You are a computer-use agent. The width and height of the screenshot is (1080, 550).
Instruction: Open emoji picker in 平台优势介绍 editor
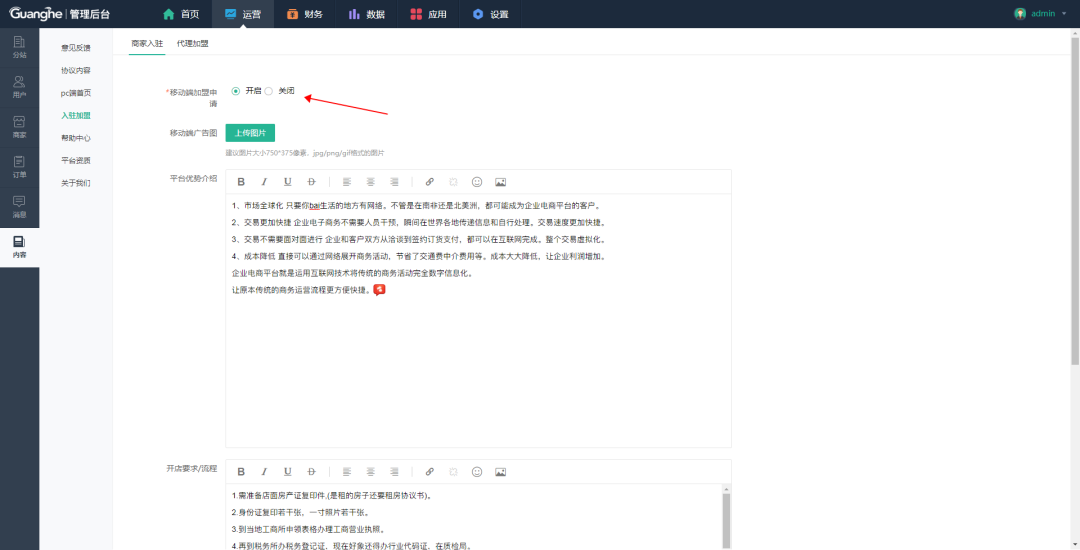point(477,182)
